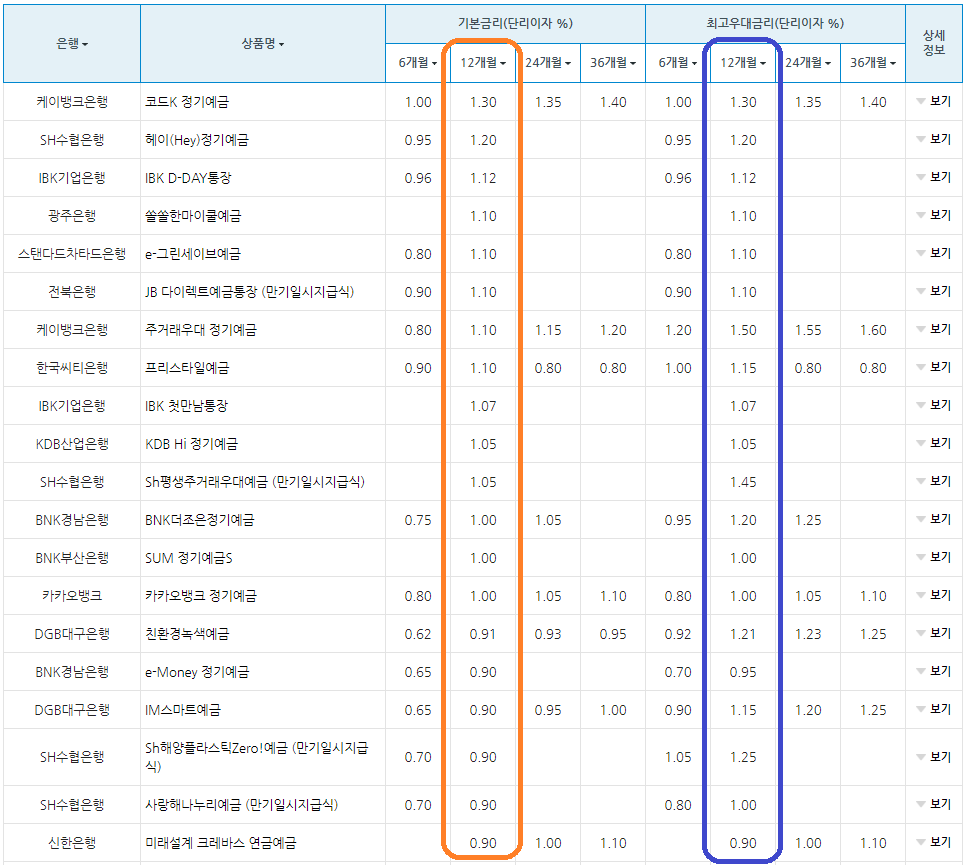View 보기 details for KDB Hi 정기예금
This screenshot has width=968, height=865.
tap(934, 443)
